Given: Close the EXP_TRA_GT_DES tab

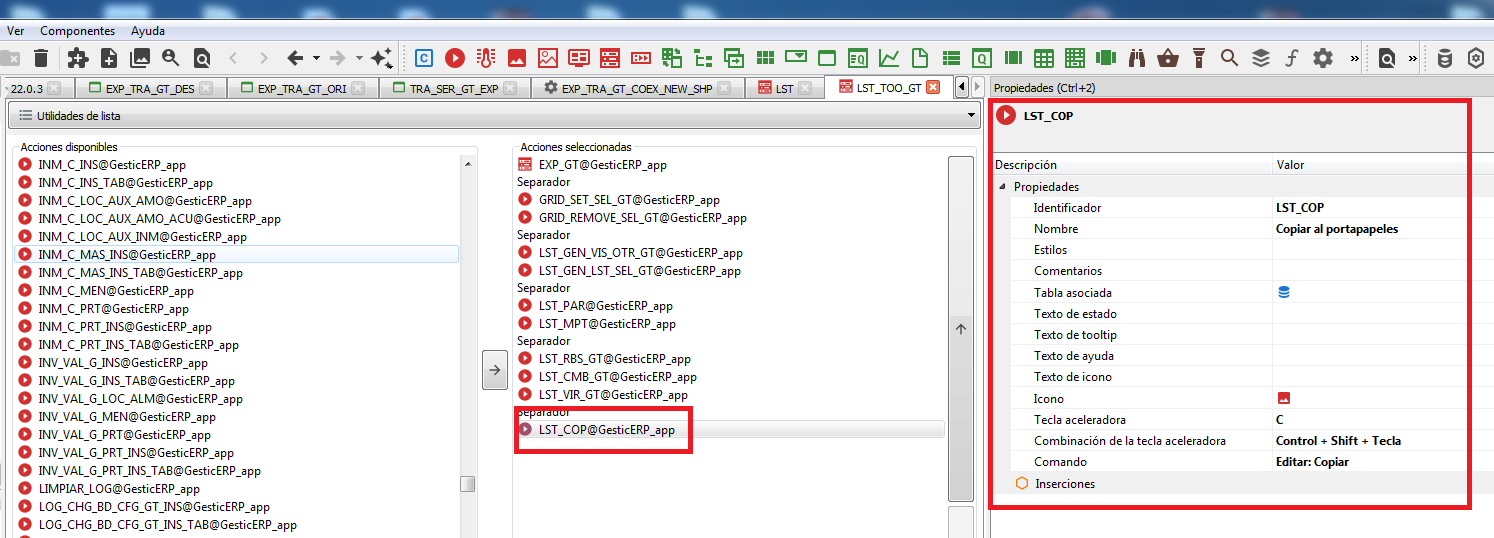Looking at the screenshot, I should (206, 88).
